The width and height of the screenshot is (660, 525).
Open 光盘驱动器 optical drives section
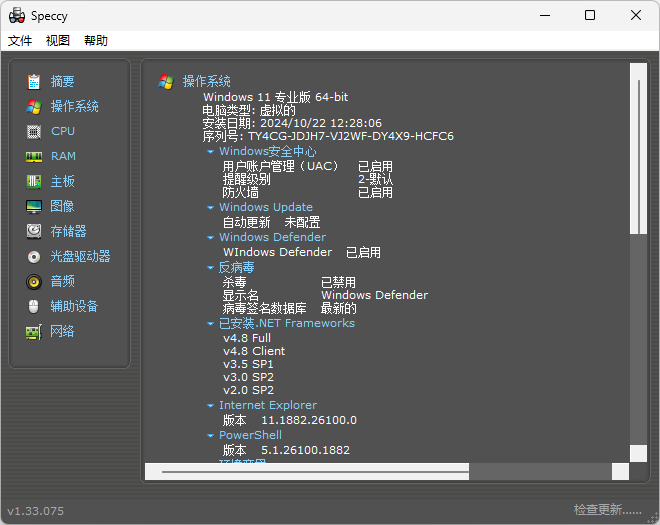point(80,256)
